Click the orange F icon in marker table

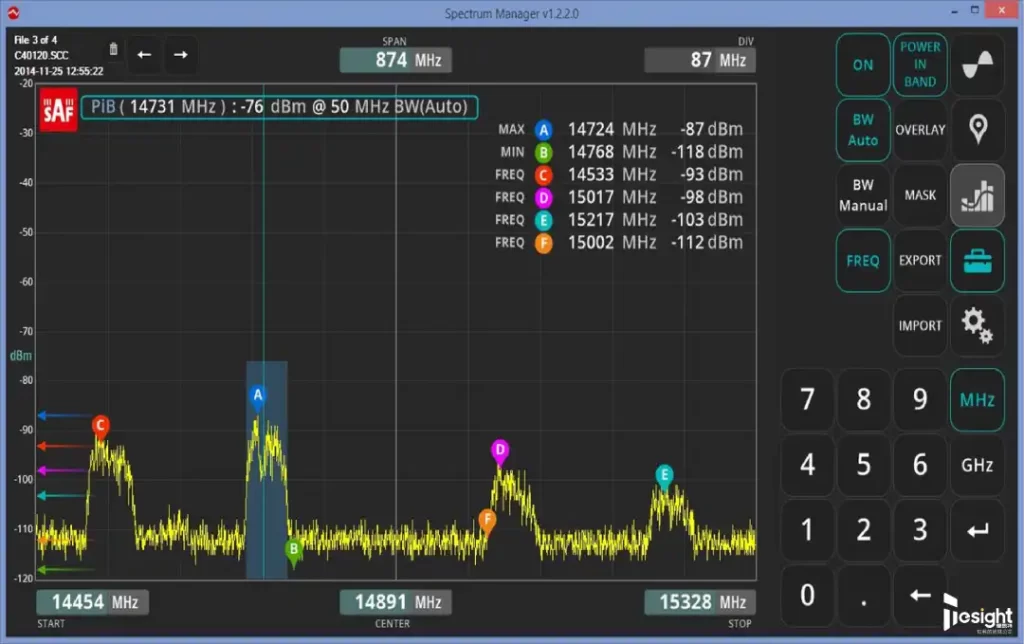543,244
